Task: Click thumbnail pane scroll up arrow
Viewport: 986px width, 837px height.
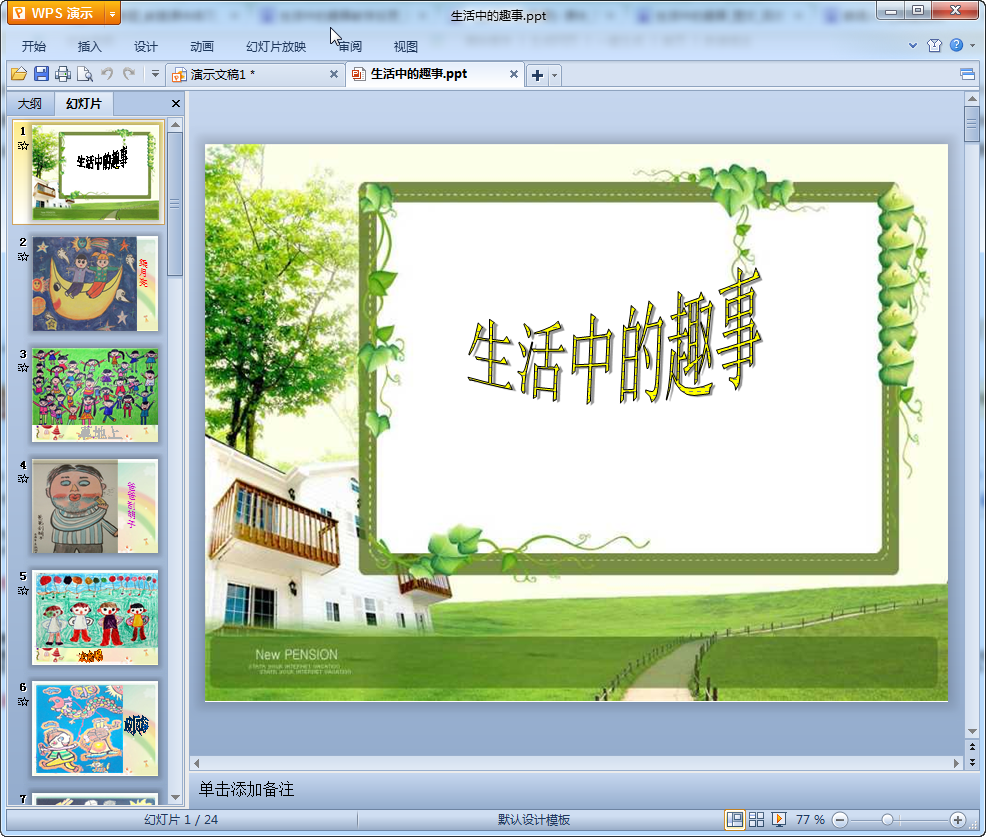Action: (175, 125)
